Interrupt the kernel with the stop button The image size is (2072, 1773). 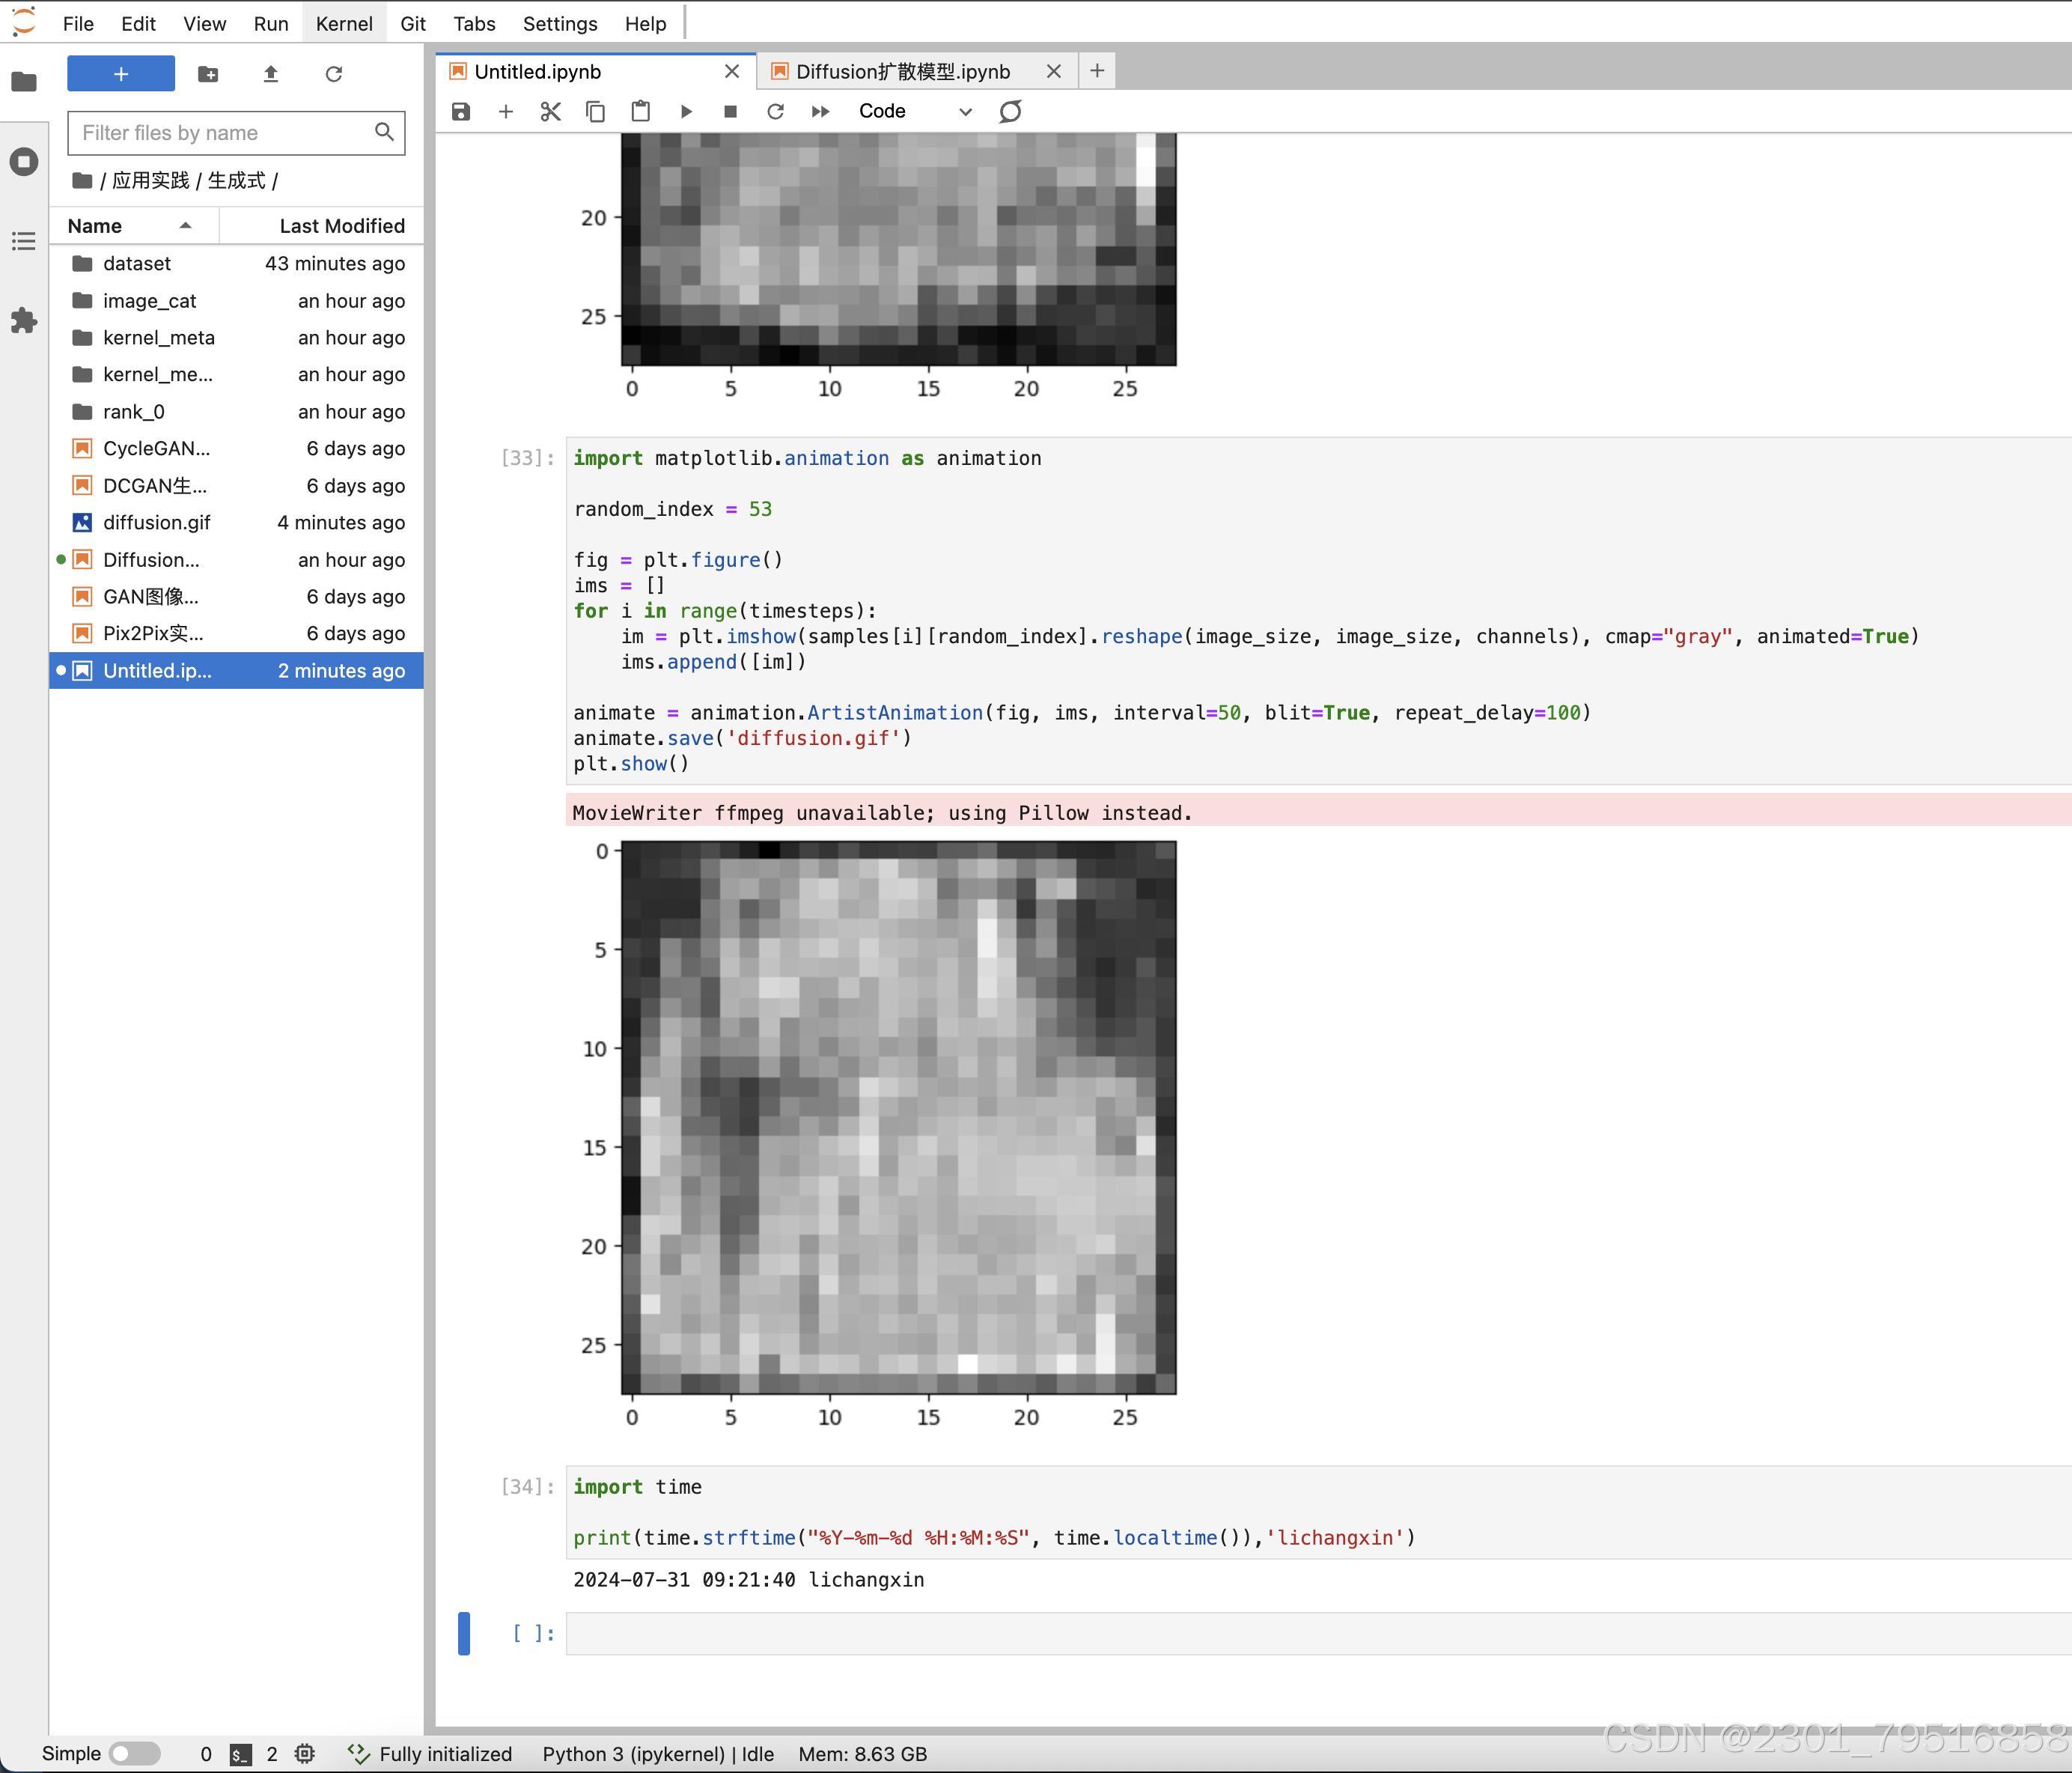(x=730, y=111)
